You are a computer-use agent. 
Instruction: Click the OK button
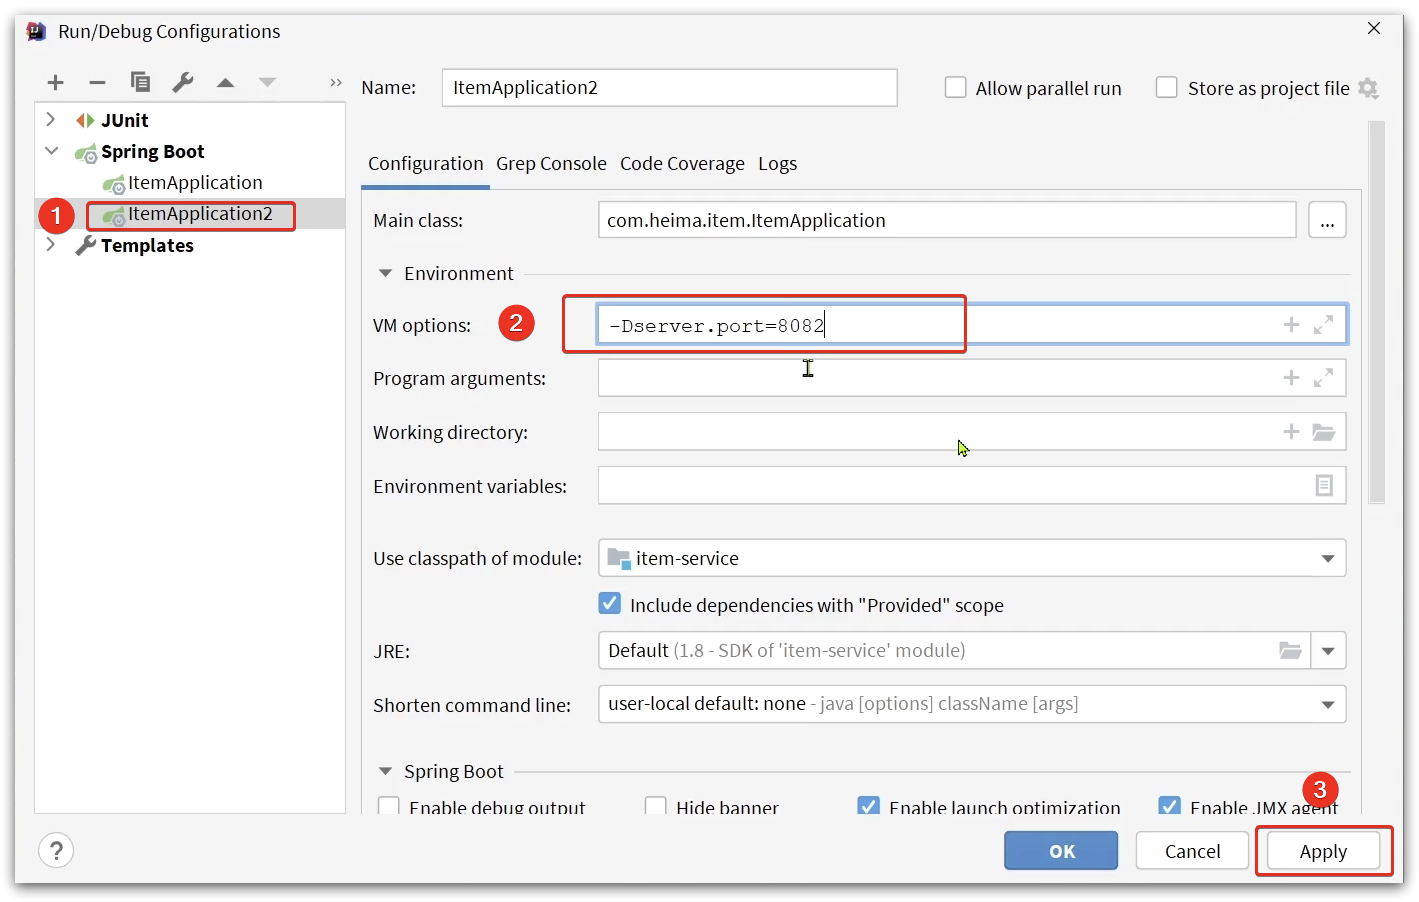pos(1061,851)
